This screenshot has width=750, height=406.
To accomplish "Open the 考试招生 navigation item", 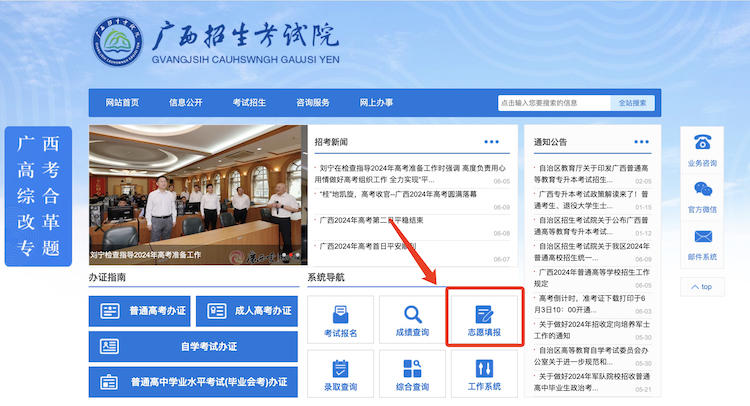I will click(x=249, y=102).
